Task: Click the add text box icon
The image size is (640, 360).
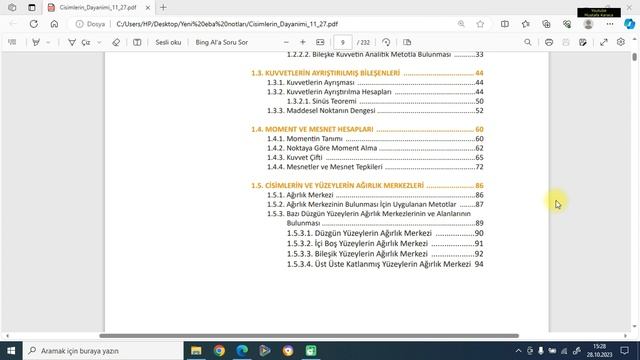Action: click(x=137, y=42)
